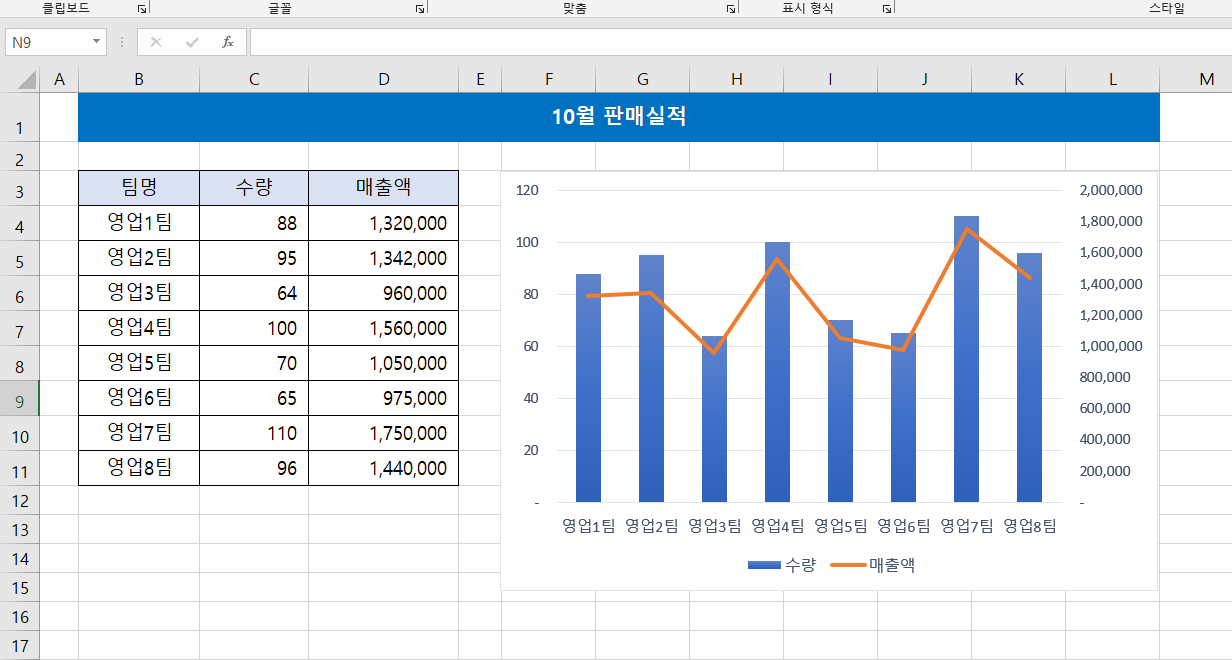Select the sales cell 1,342,000
Screen dimensions: 1232x660
[384, 258]
